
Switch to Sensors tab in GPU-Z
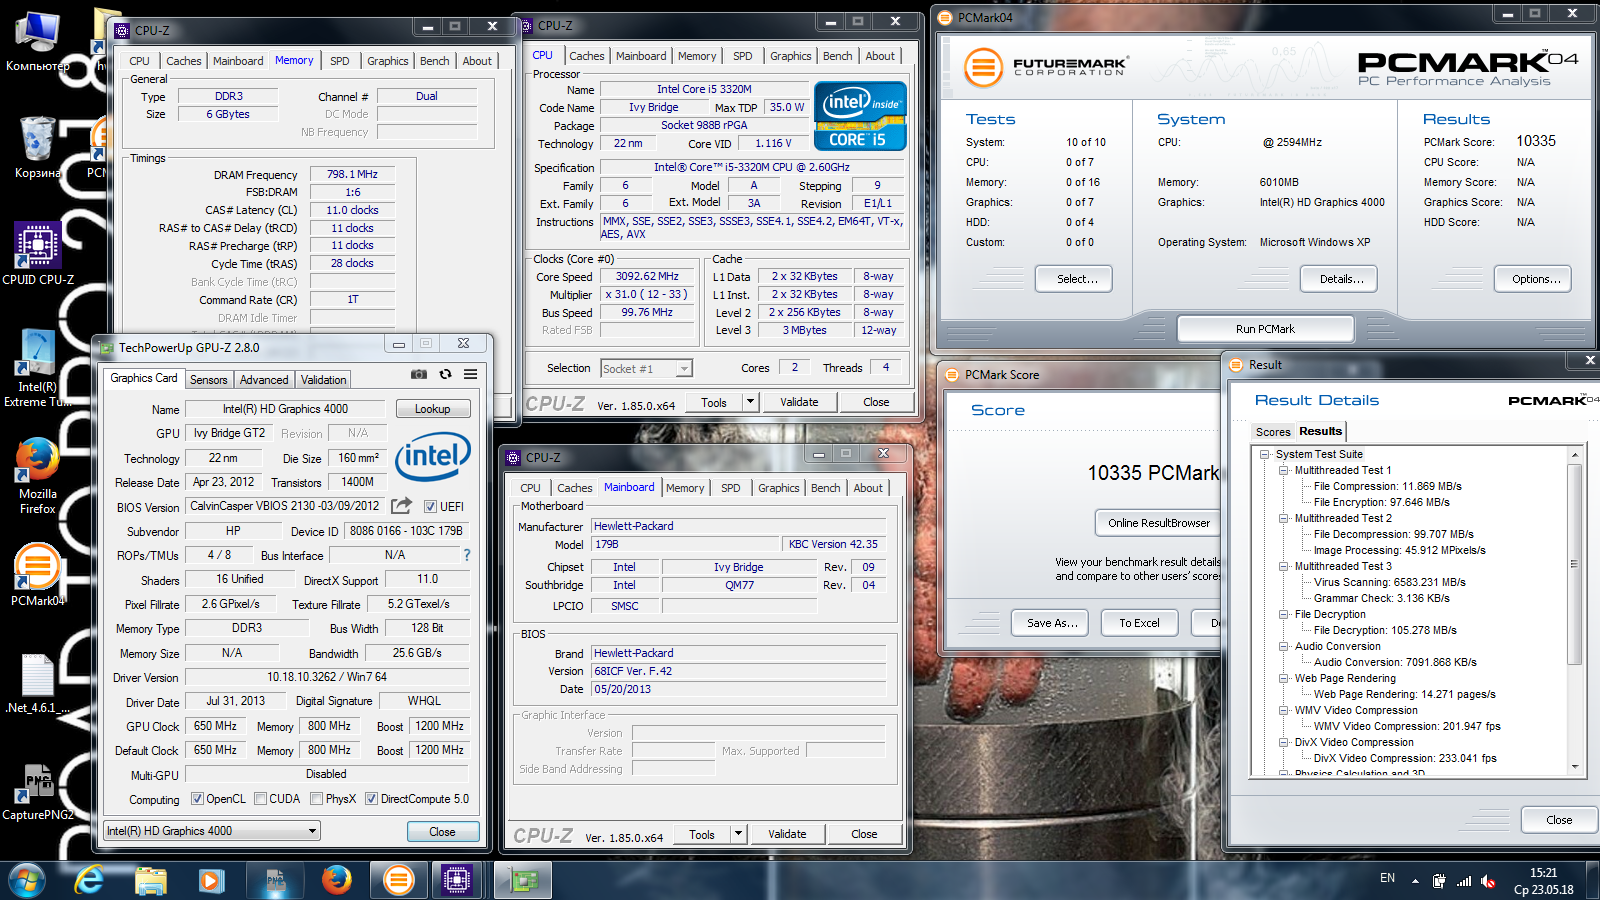pos(208,380)
